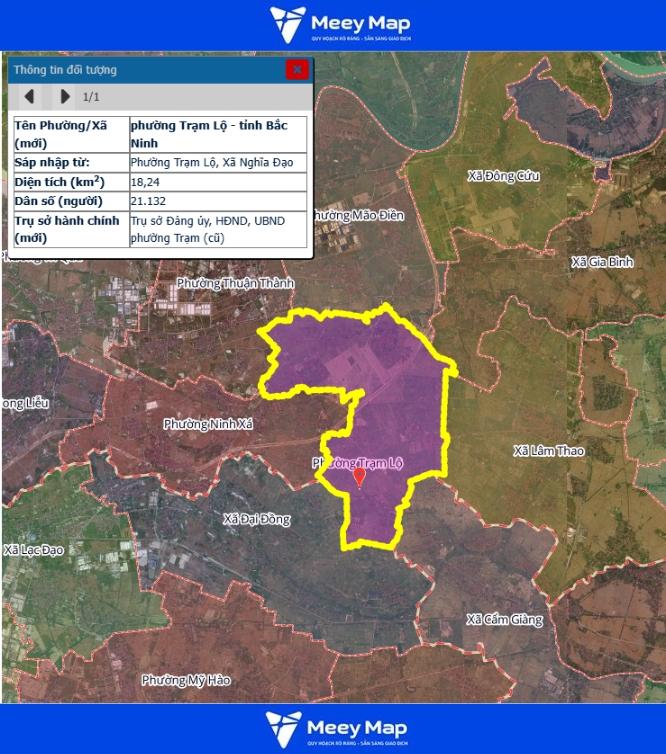
Task: Select the Xã Lạc Đạo map label
Action: coord(34,550)
